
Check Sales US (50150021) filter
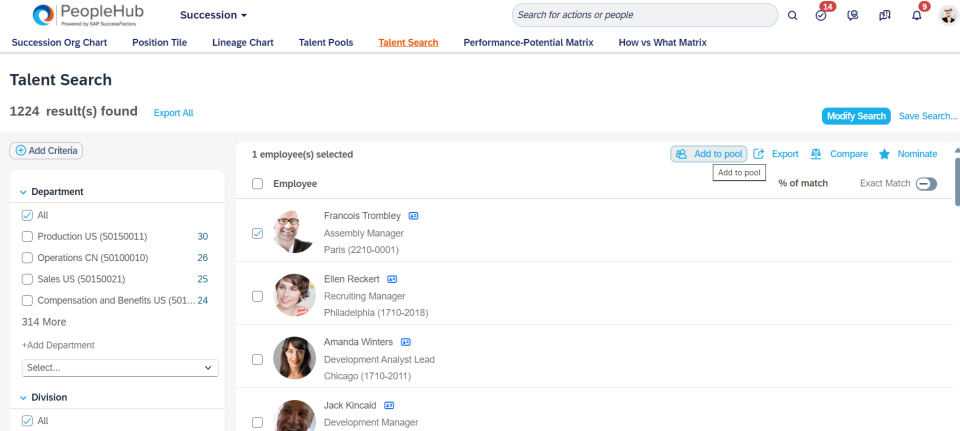tap(27, 279)
